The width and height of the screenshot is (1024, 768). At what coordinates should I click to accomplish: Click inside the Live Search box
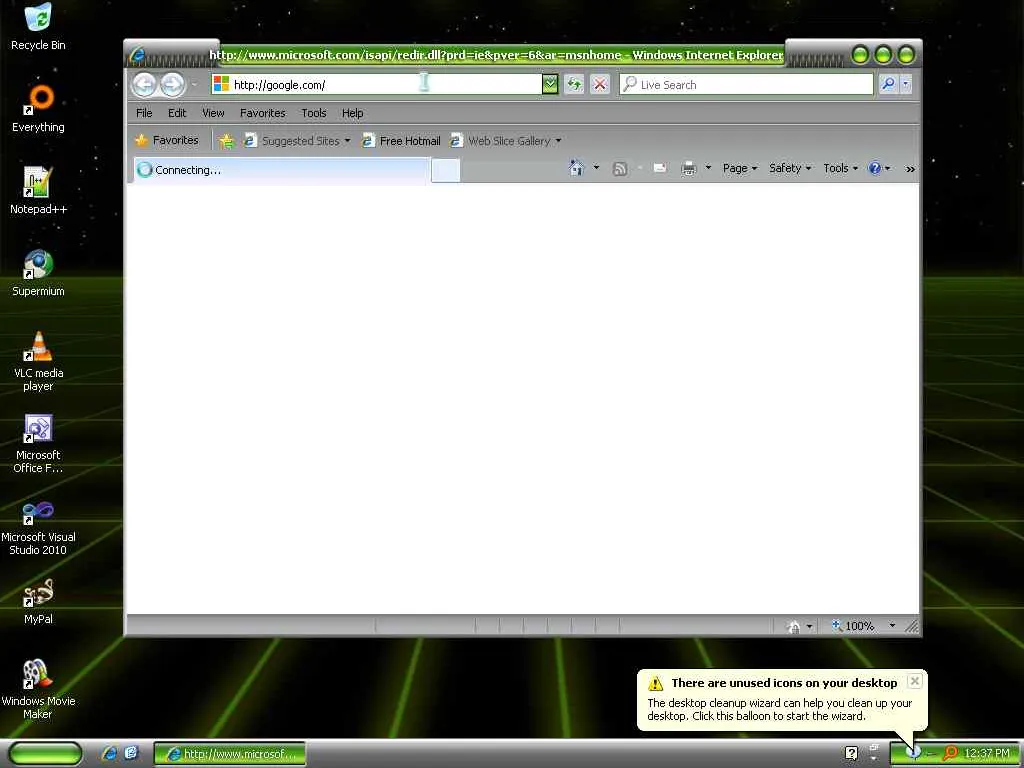pyautogui.click(x=746, y=84)
